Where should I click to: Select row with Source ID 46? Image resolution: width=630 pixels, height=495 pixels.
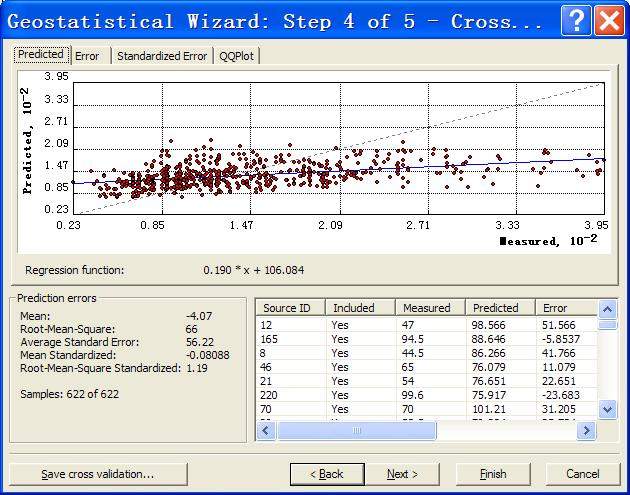click(427, 367)
